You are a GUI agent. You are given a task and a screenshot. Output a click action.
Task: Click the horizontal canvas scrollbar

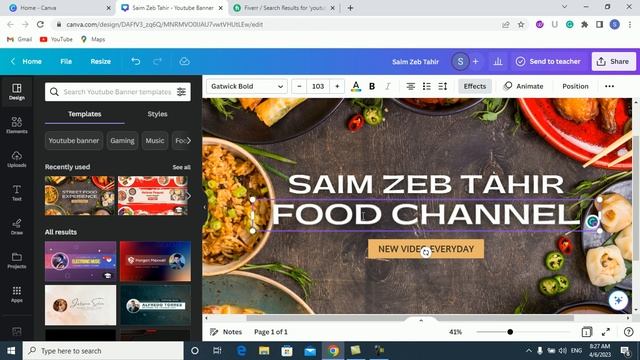pyautogui.click(x=410, y=318)
